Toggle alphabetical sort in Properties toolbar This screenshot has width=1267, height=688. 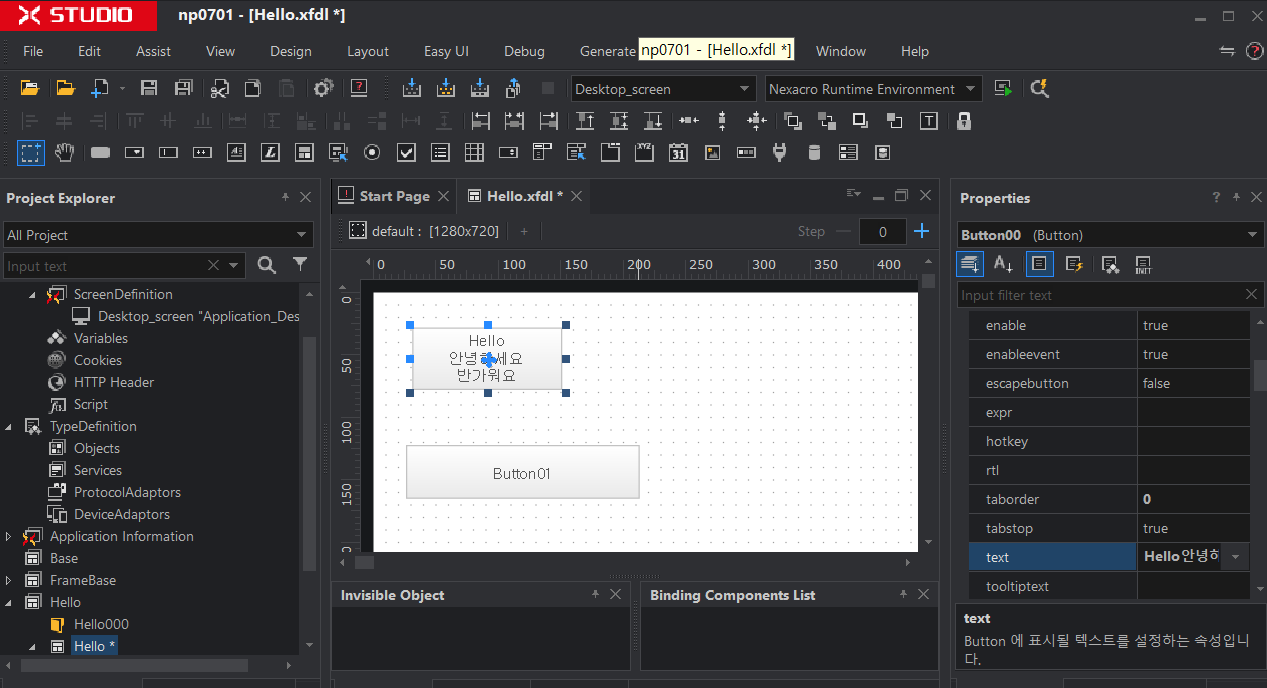point(1003,264)
